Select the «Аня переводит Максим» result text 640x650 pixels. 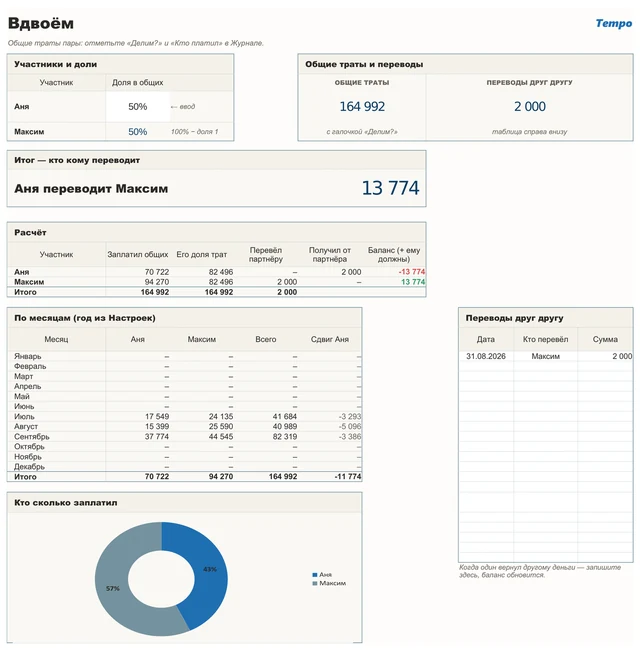(91, 189)
